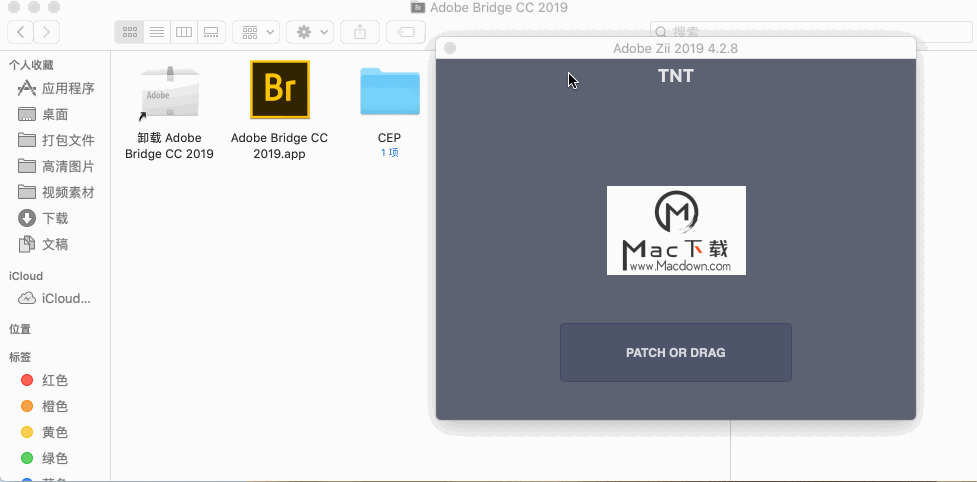Switch Finder to column view
977x482 pixels.
click(x=184, y=32)
